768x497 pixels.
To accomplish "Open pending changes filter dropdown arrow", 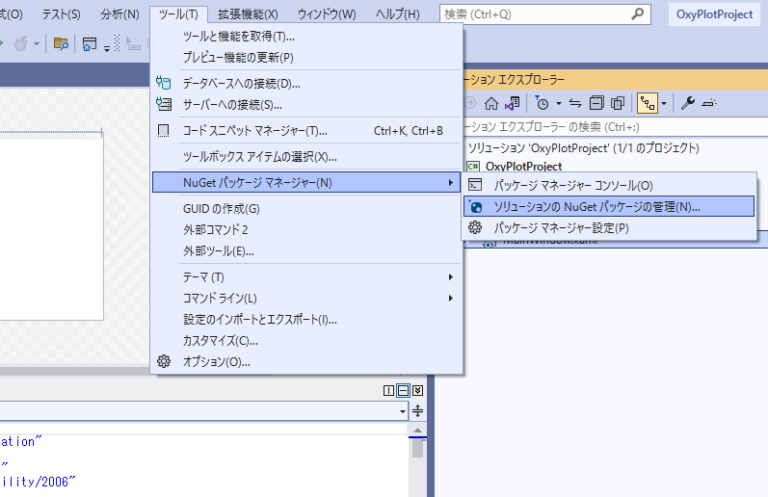I will (x=558, y=103).
